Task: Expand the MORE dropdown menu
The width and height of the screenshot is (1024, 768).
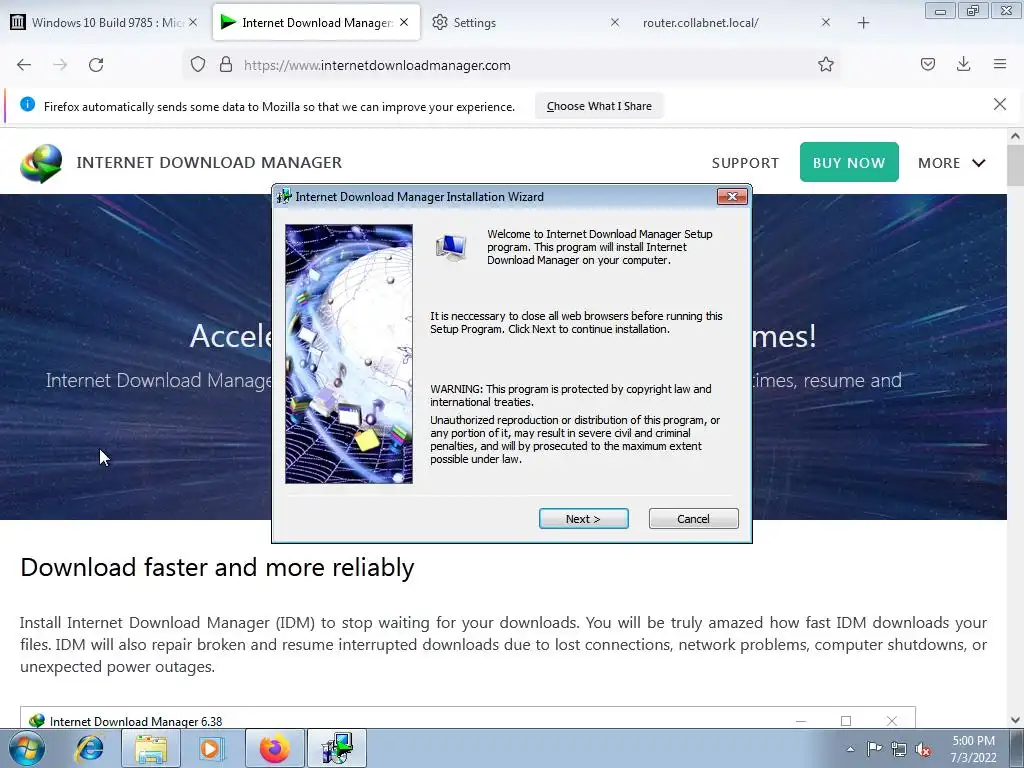Action: (x=952, y=163)
